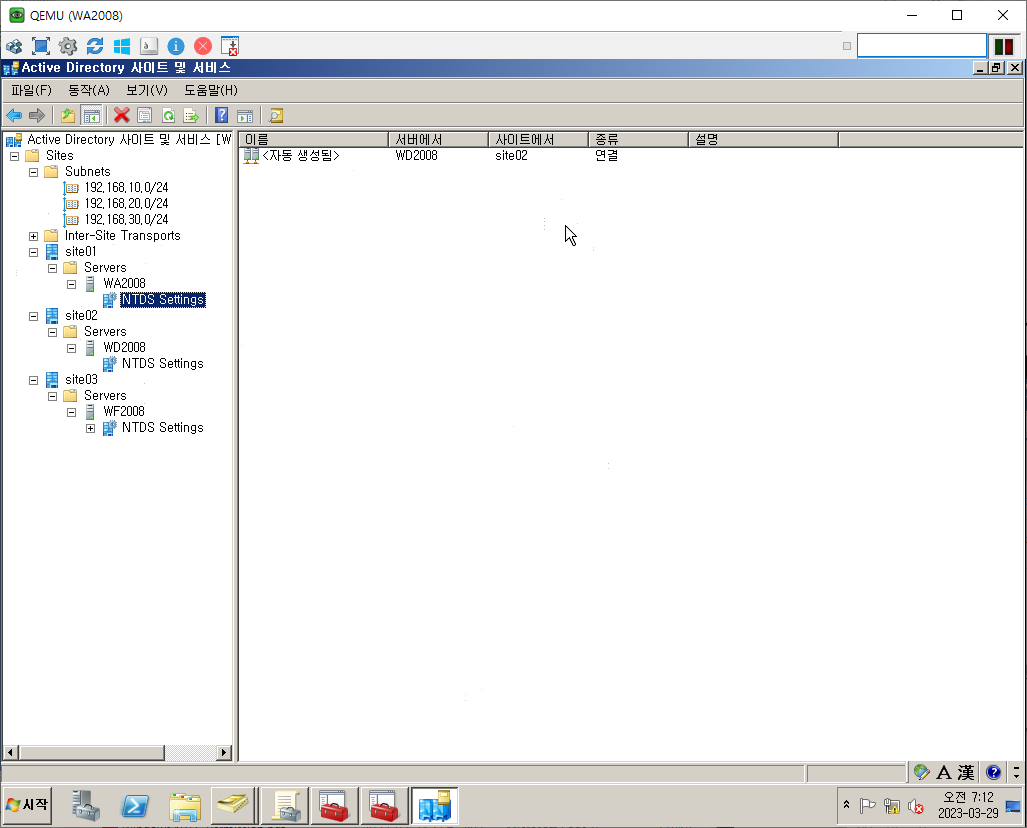This screenshot has height=828, width=1027.
Task: Click the A input mode language bar button
Action: [944, 772]
